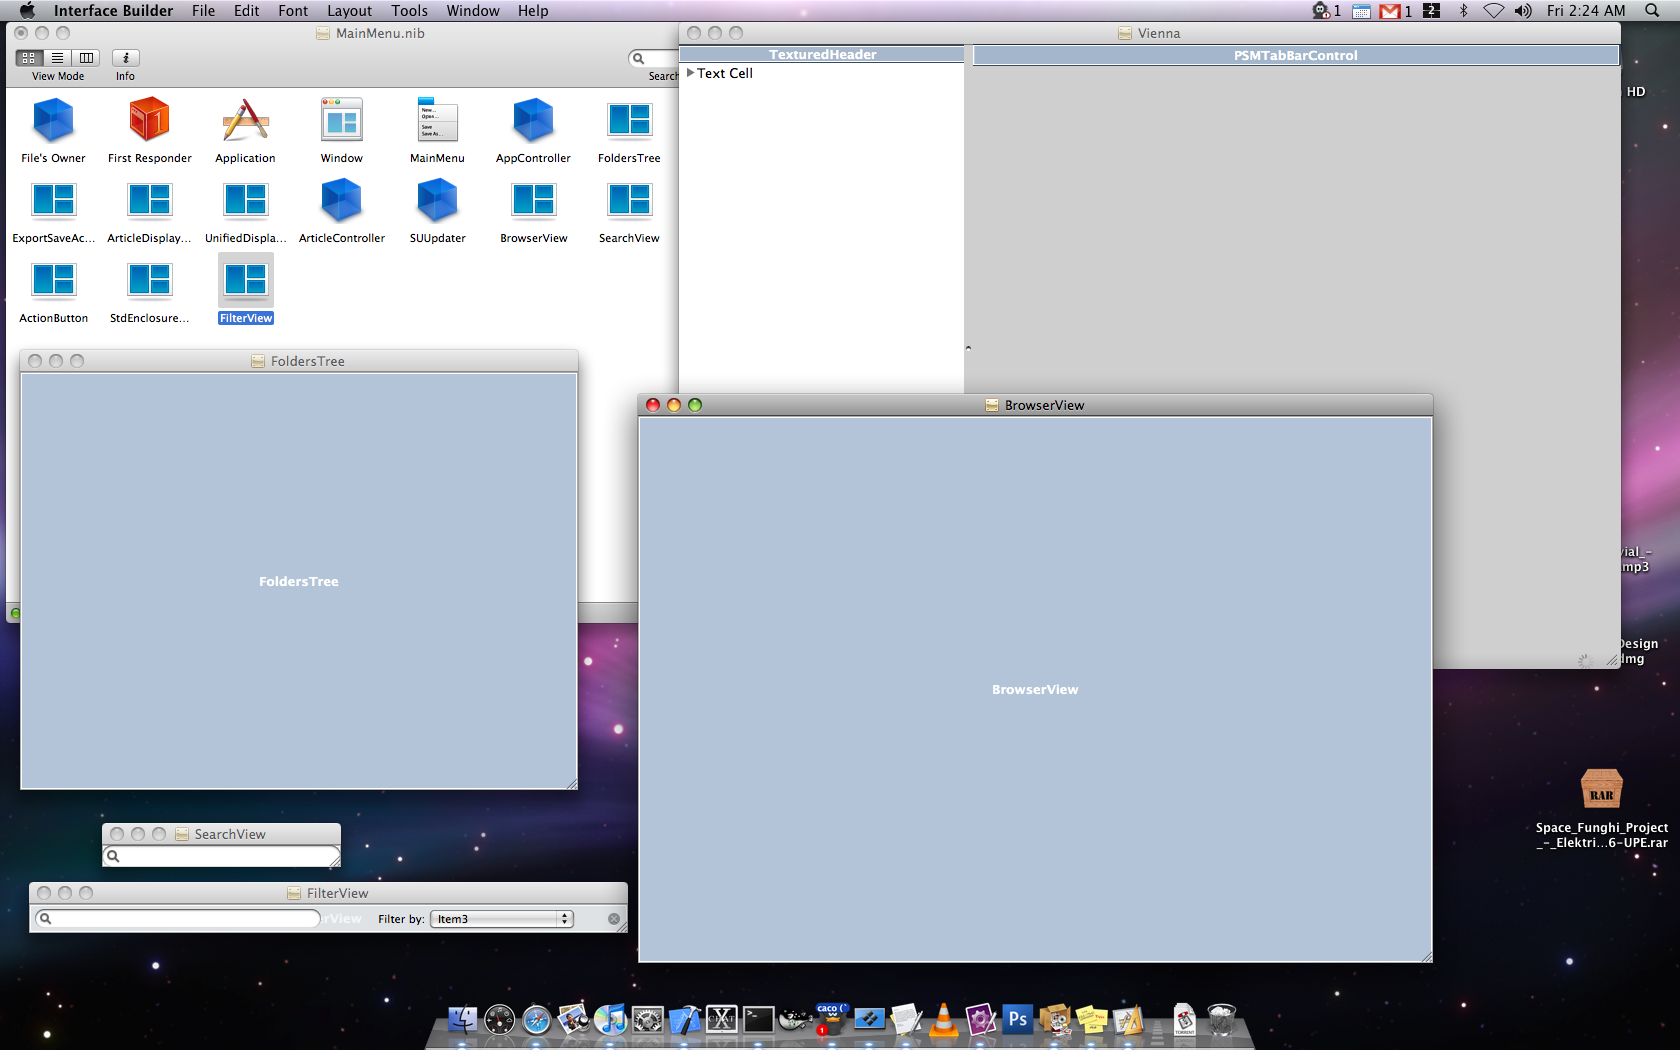Click the SearchView search field
Screen dimensions: 1680x1050
click(x=222, y=856)
